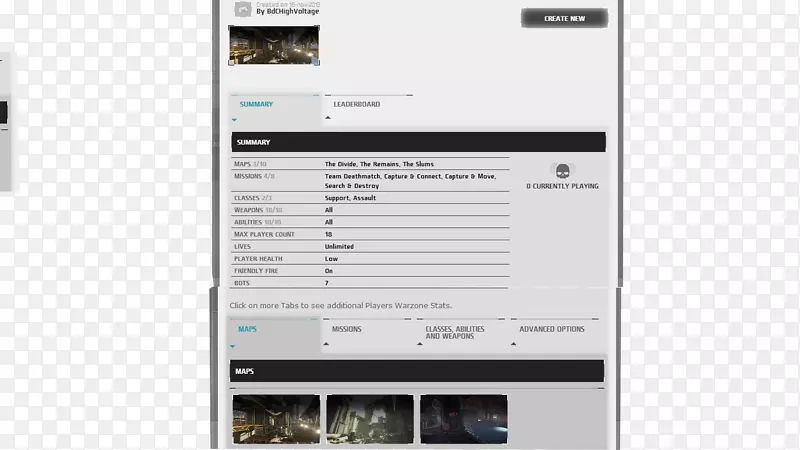Click the WEAPONS row label

coord(248,210)
